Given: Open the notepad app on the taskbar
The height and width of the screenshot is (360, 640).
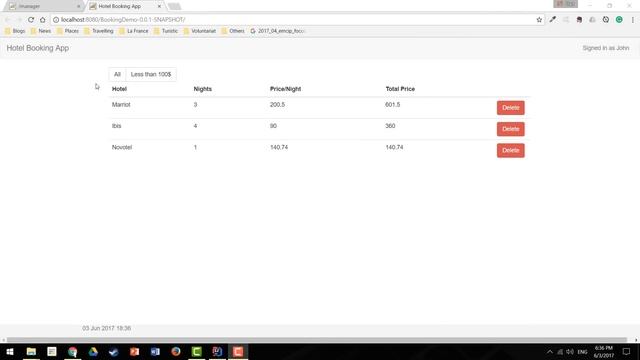Looking at the screenshot, I should [x=52, y=351].
